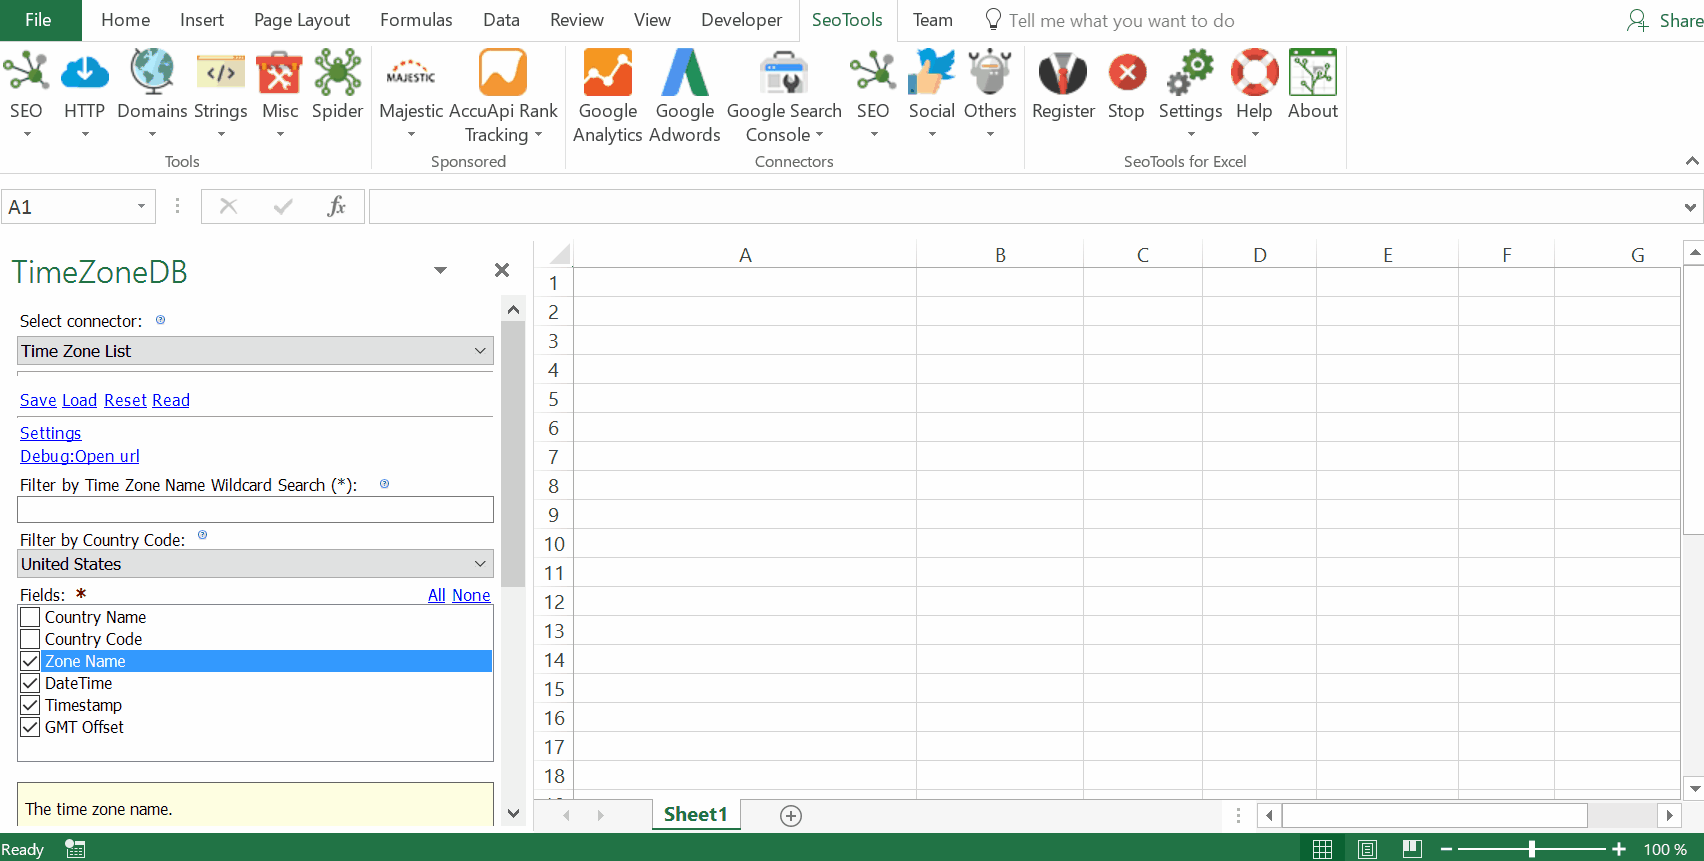Image resolution: width=1704 pixels, height=861 pixels.
Task: Uncheck the DateTime field
Action: point(30,683)
